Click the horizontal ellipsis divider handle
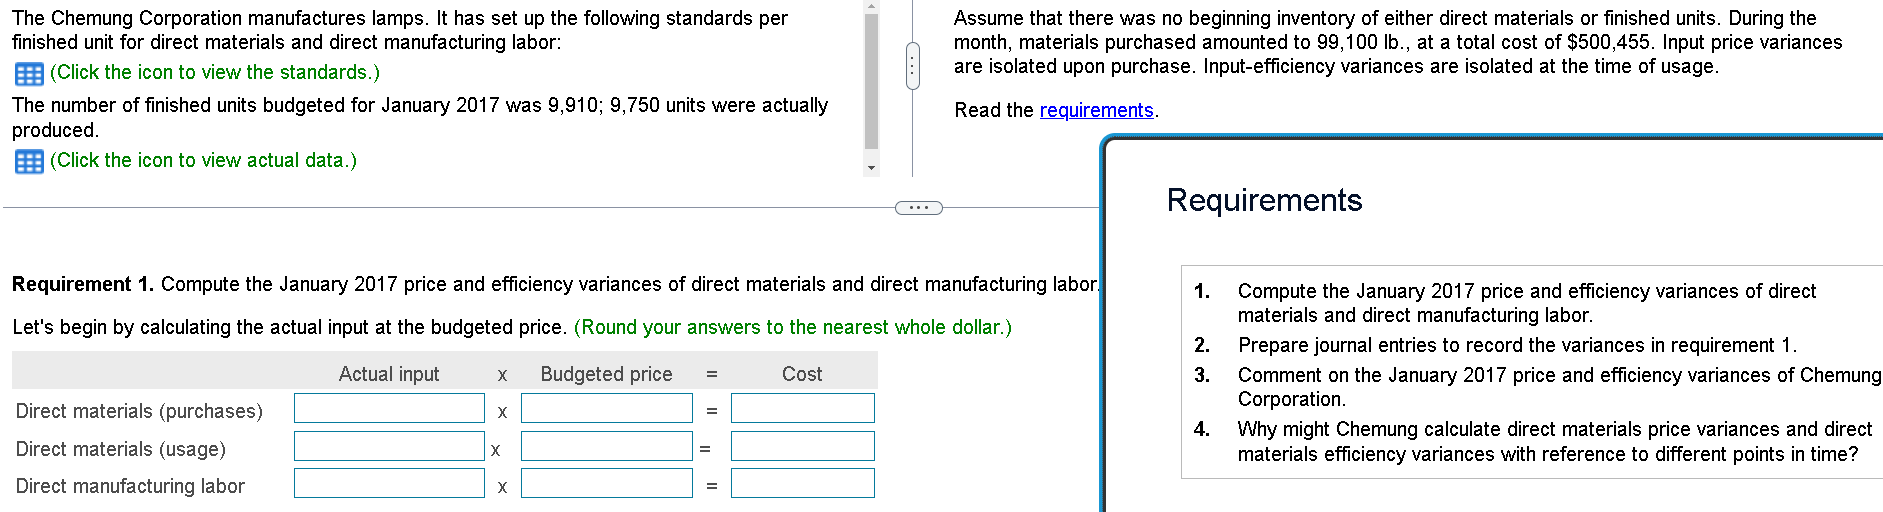Screen dimensions: 1883x512 tap(918, 208)
